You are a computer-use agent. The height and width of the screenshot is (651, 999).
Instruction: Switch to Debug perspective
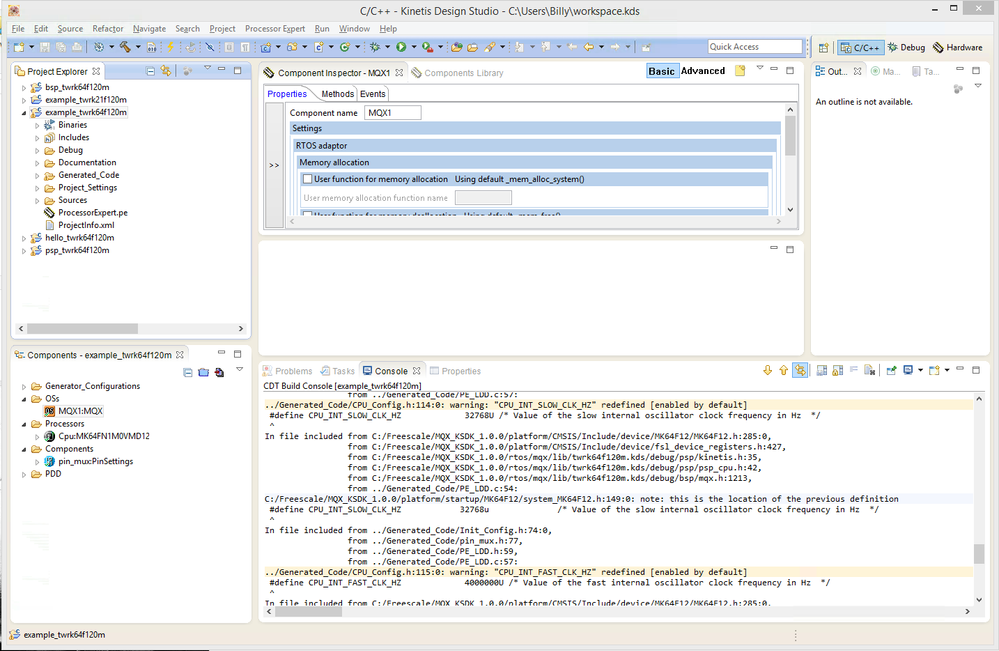906,48
